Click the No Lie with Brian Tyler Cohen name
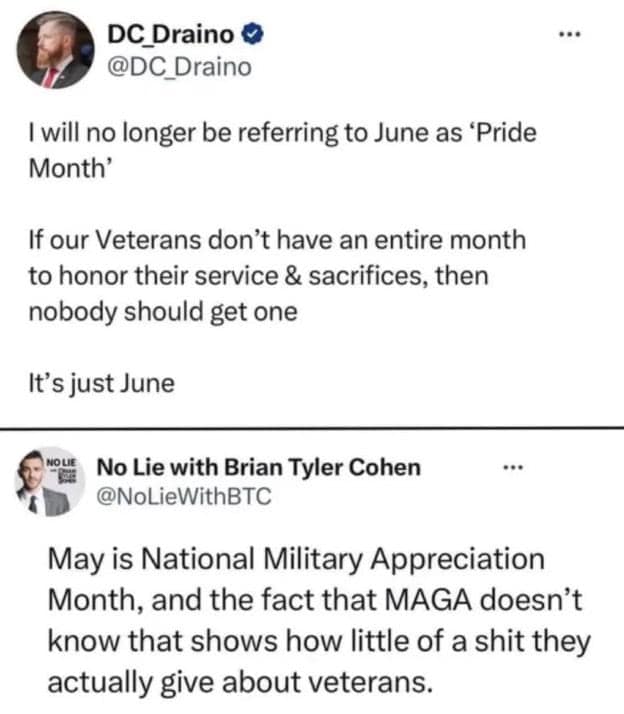The width and height of the screenshot is (624, 714). coord(258,467)
